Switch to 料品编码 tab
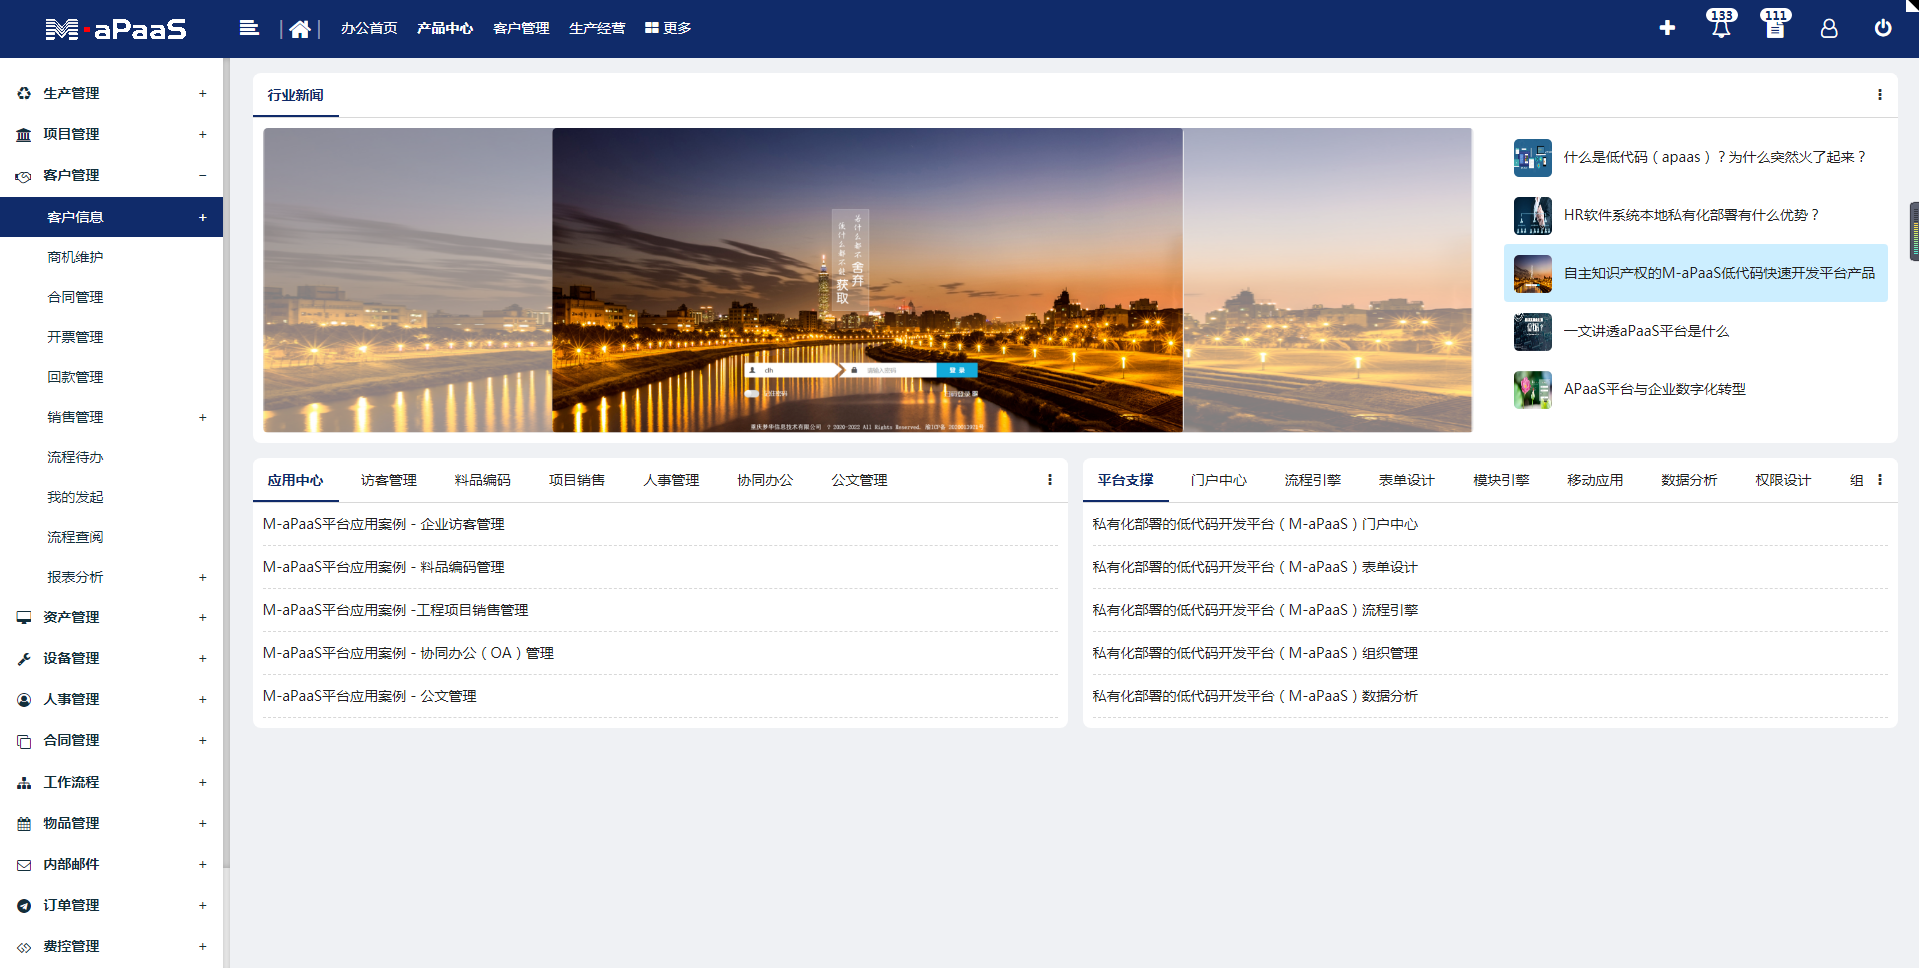The image size is (1919, 968). coord(483,480)
